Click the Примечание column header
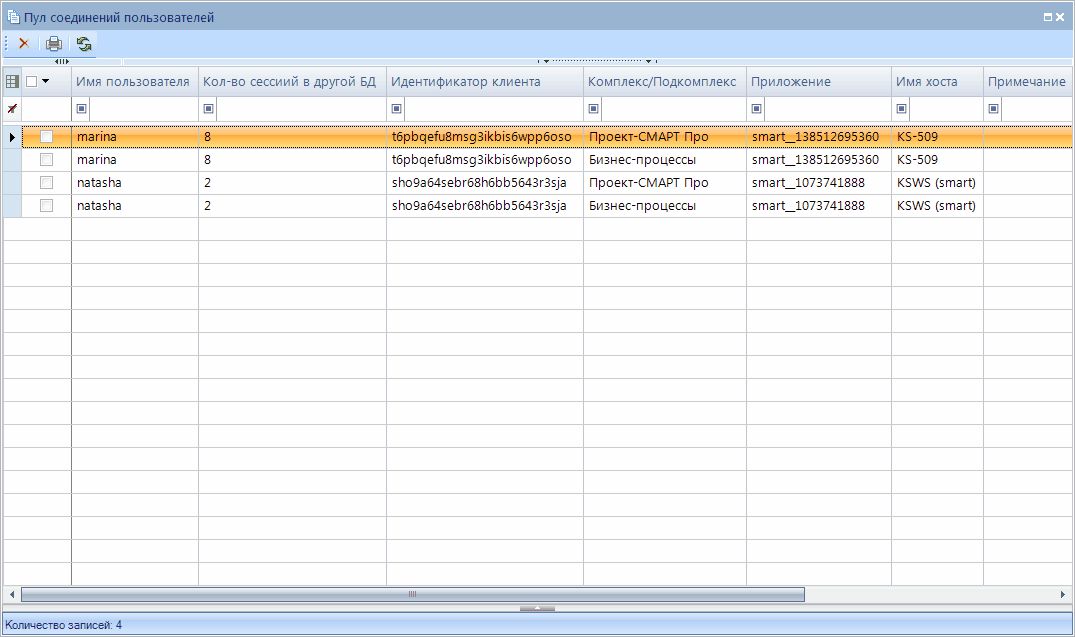The width and height of the screenshot is (1075, 637). pyautogui.click(x=1026, y=81)
